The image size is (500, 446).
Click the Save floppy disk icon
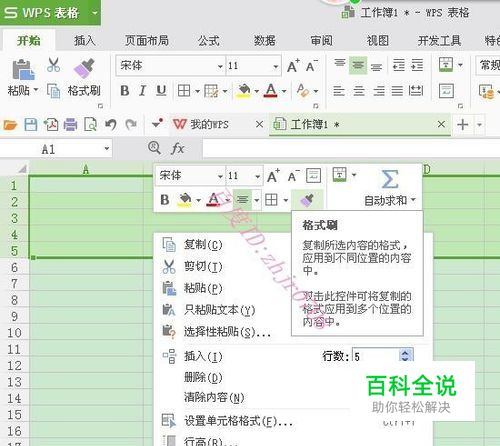(x=31, y=125)
